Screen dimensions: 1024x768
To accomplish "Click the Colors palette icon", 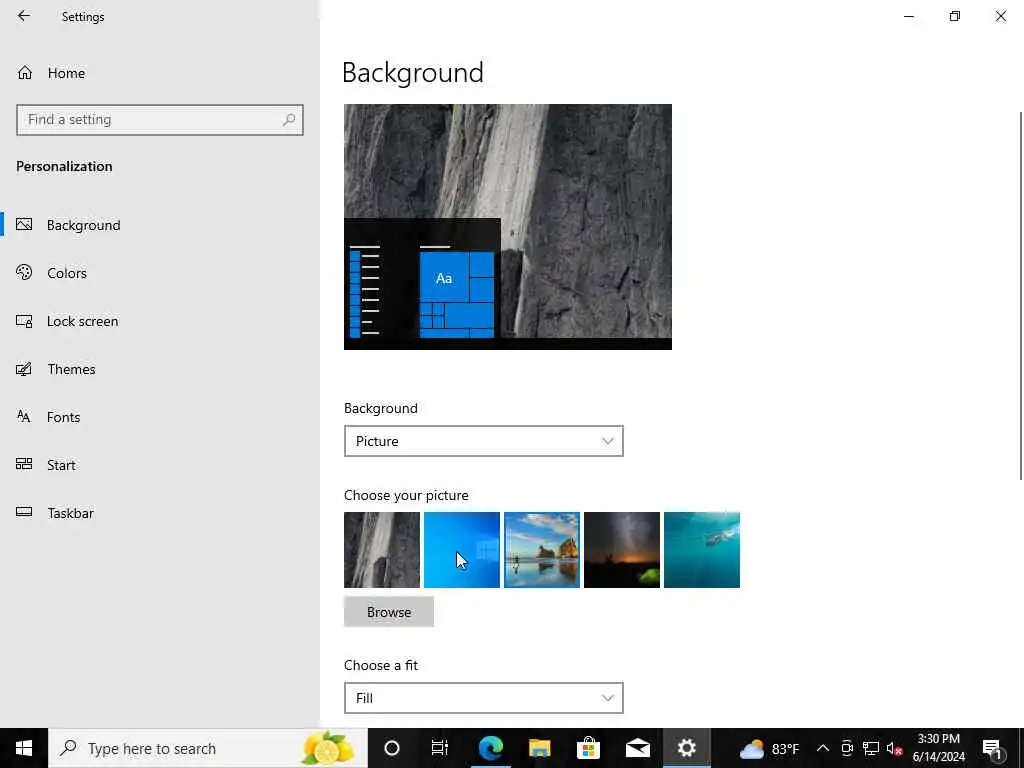I will pos(24,272).
